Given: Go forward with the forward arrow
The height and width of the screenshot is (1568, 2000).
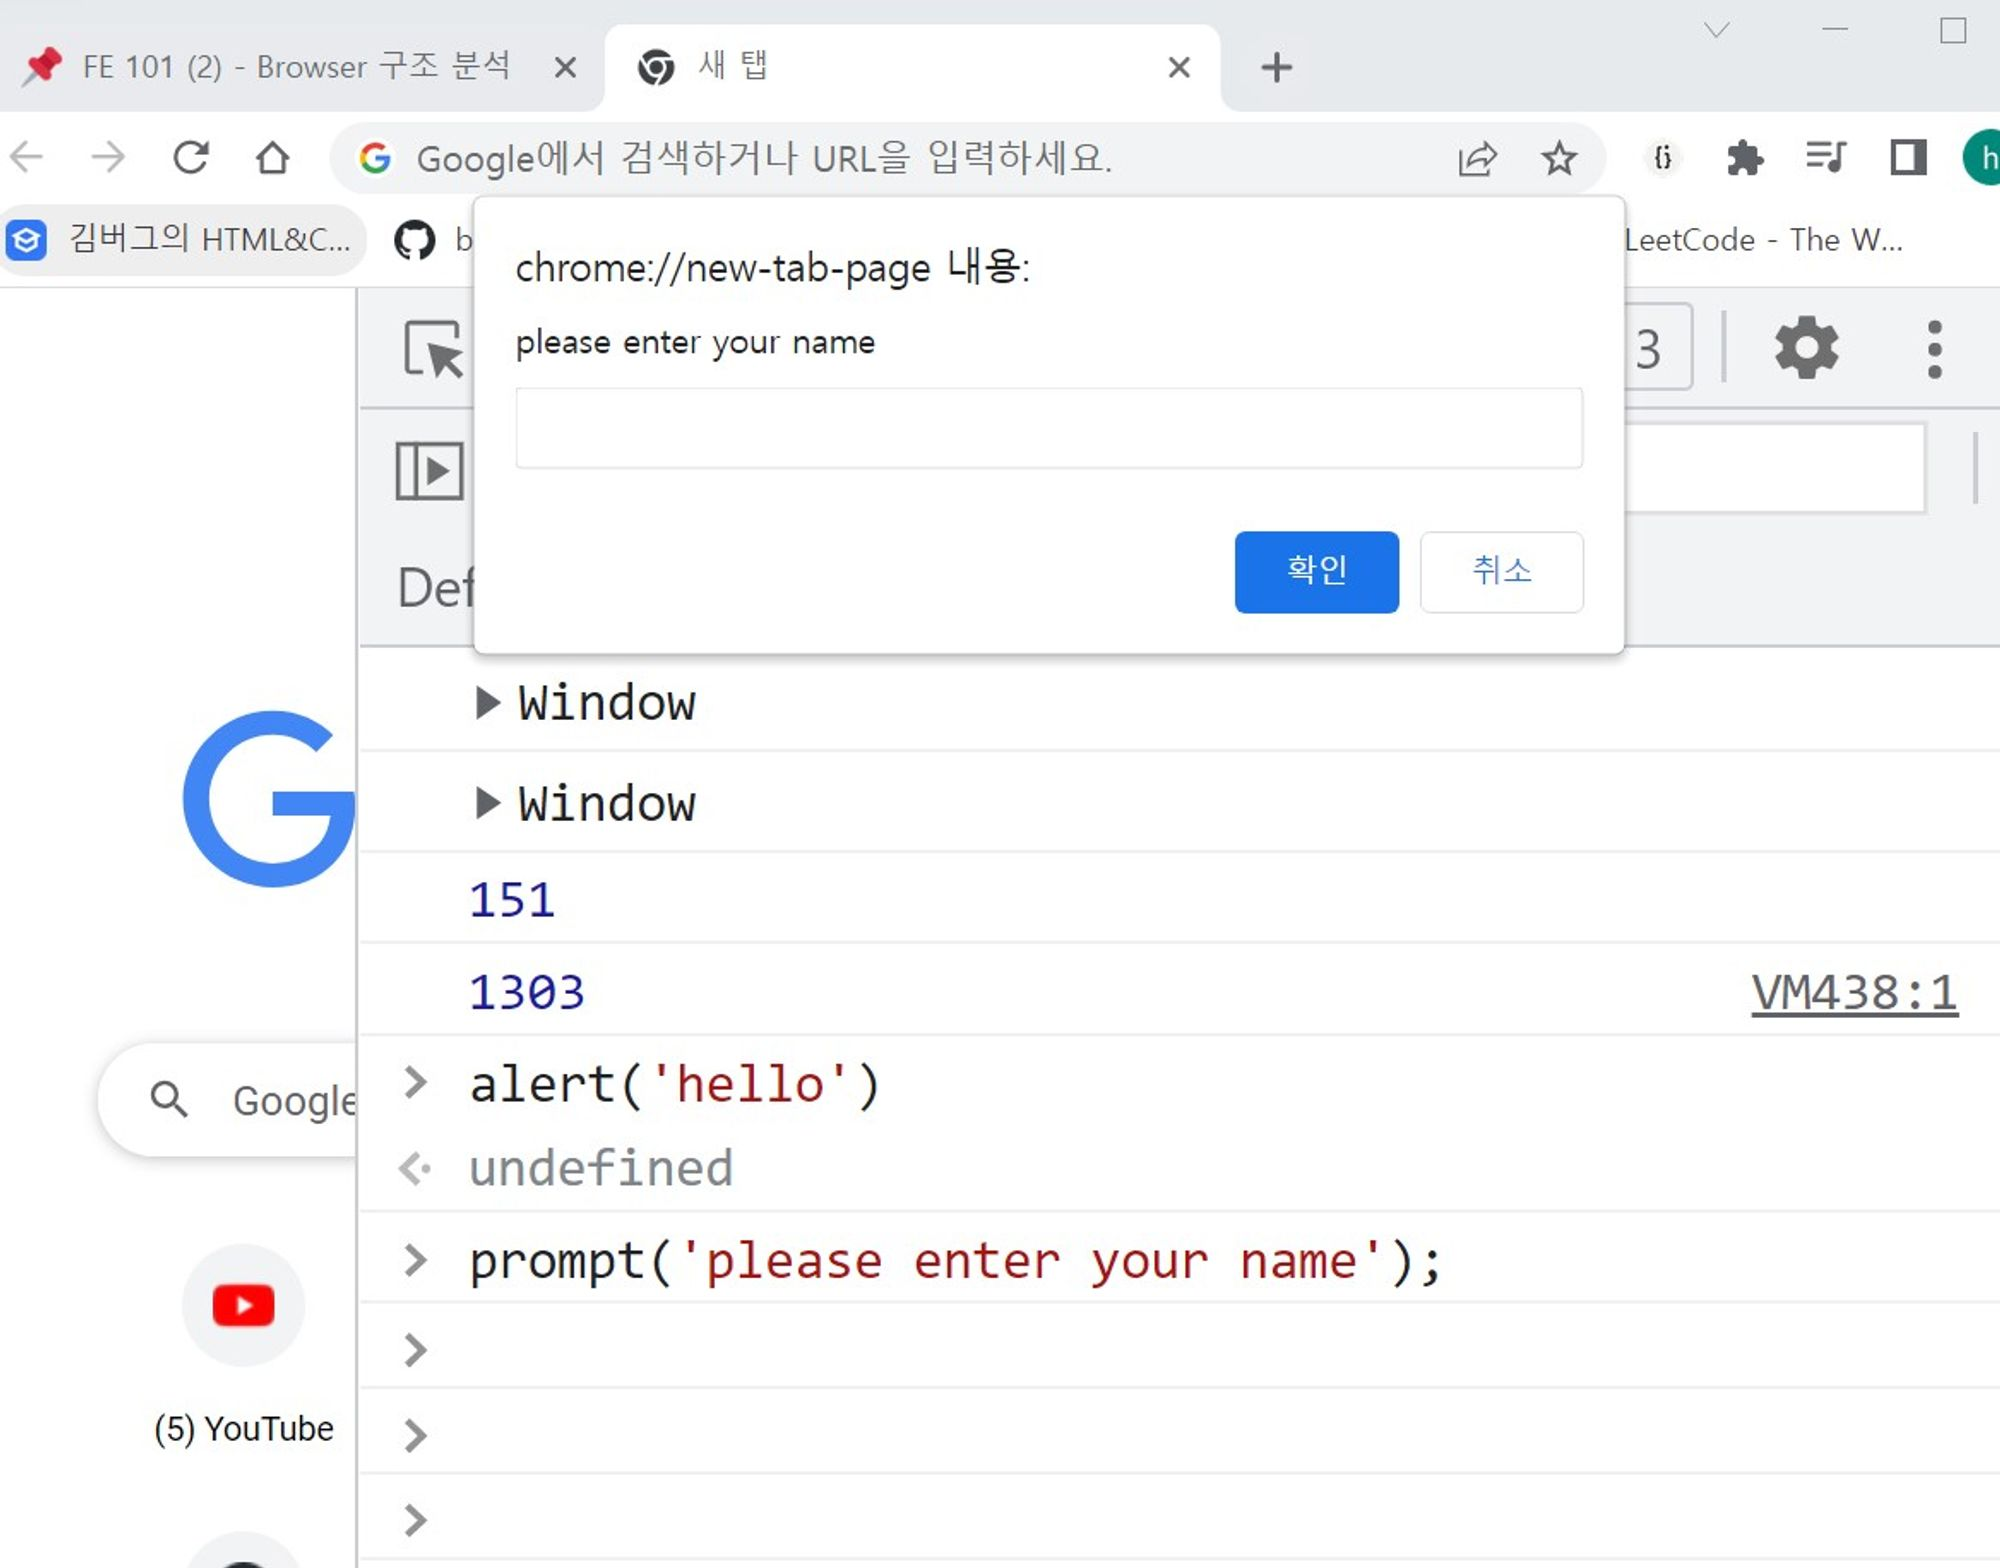Looking at the screenshot, I should (x=108, y=157).
